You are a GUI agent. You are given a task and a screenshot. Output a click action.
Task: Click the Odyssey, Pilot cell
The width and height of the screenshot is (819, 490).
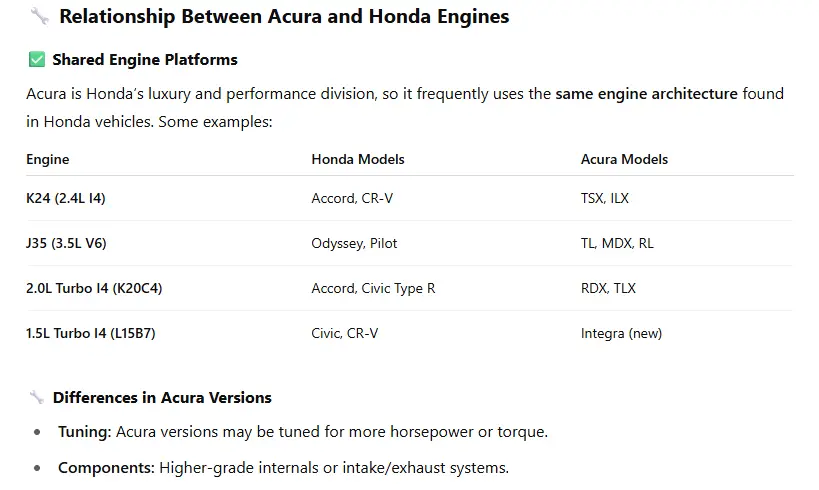tap(348, 243)
